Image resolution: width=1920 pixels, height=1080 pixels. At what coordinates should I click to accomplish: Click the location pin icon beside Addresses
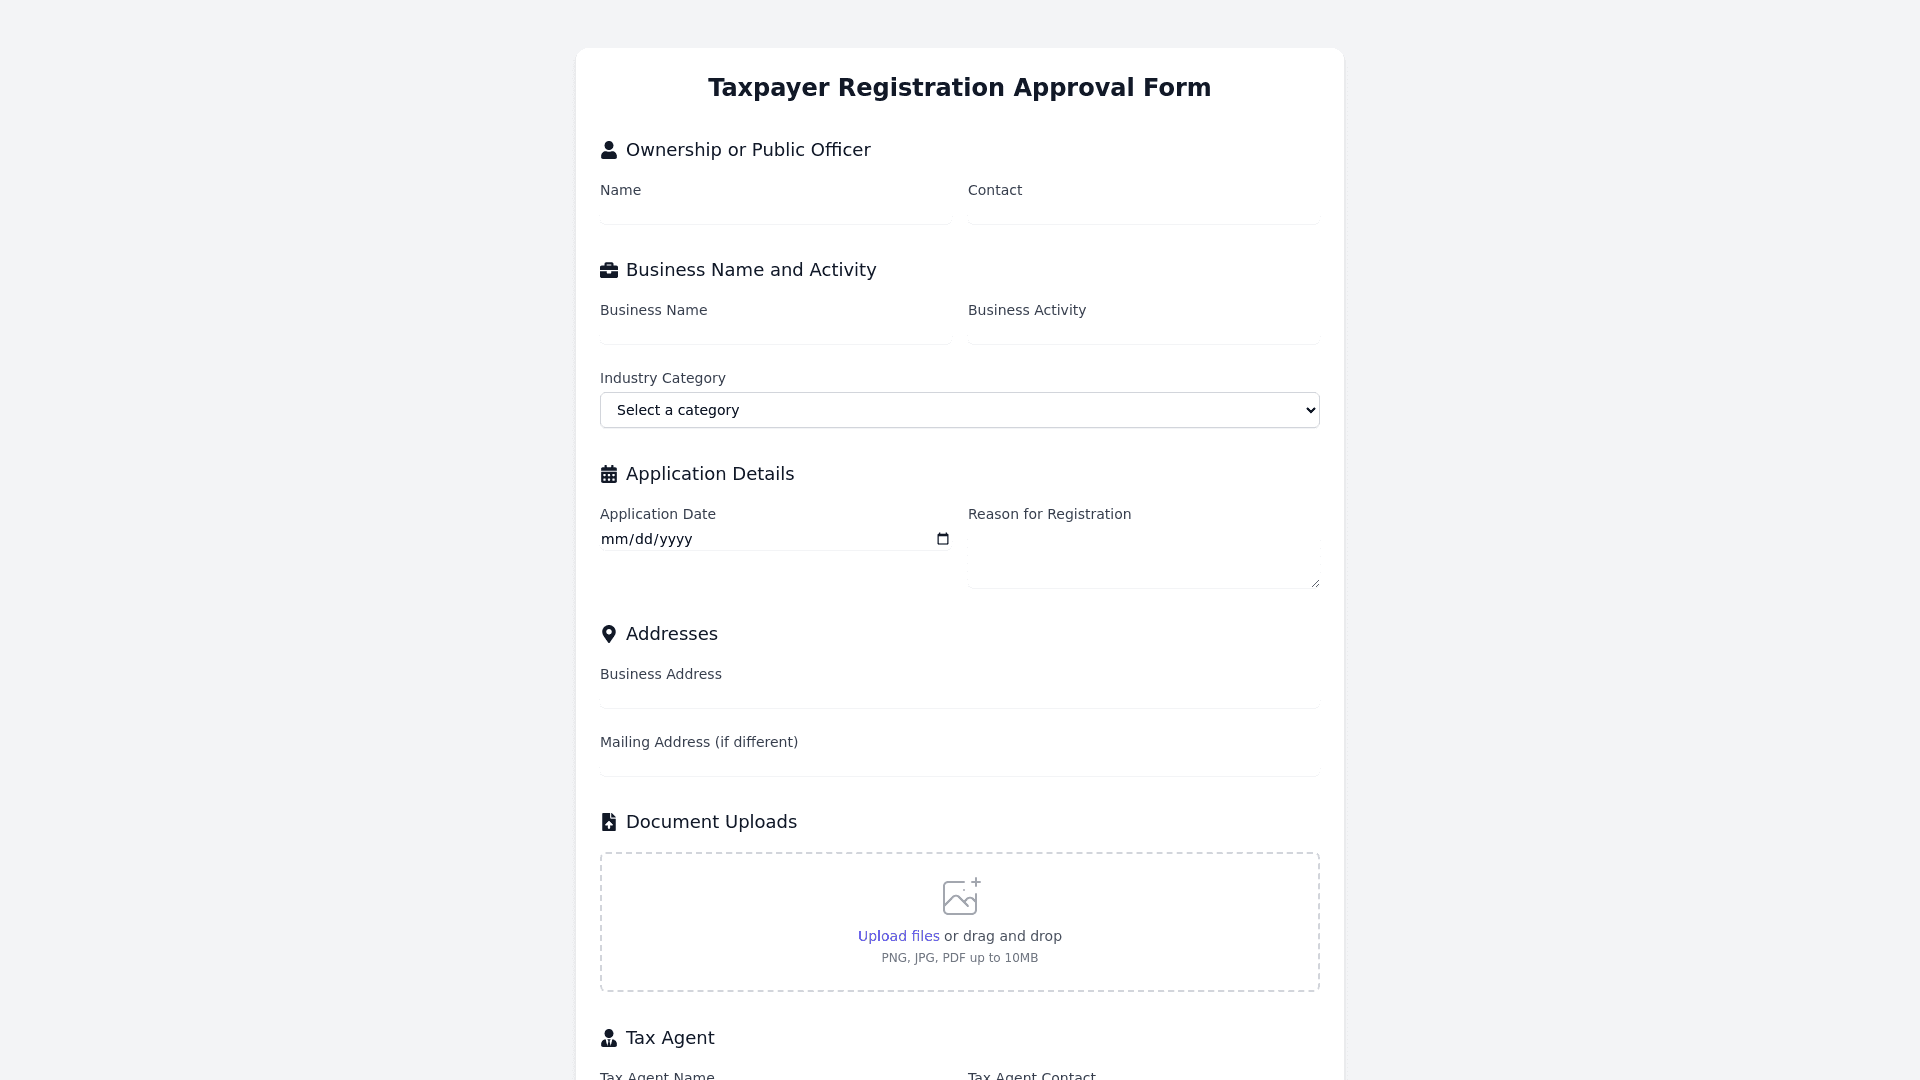[x=608, y=634]
